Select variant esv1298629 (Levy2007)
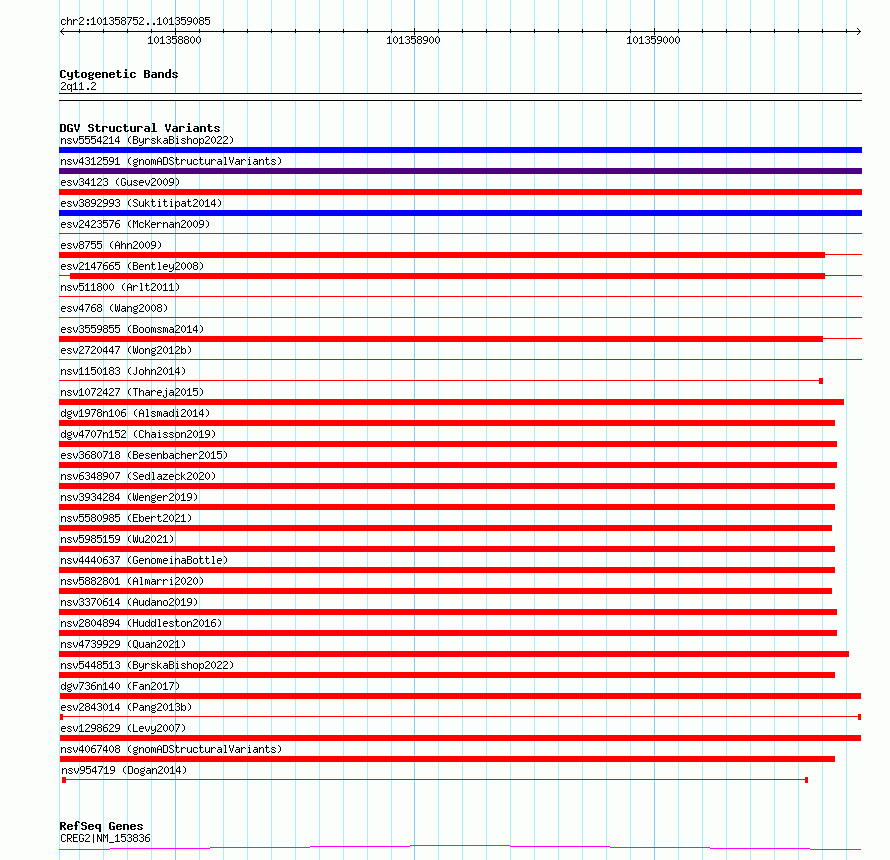This screenshot has width=890, height=860. pos(123,728)
